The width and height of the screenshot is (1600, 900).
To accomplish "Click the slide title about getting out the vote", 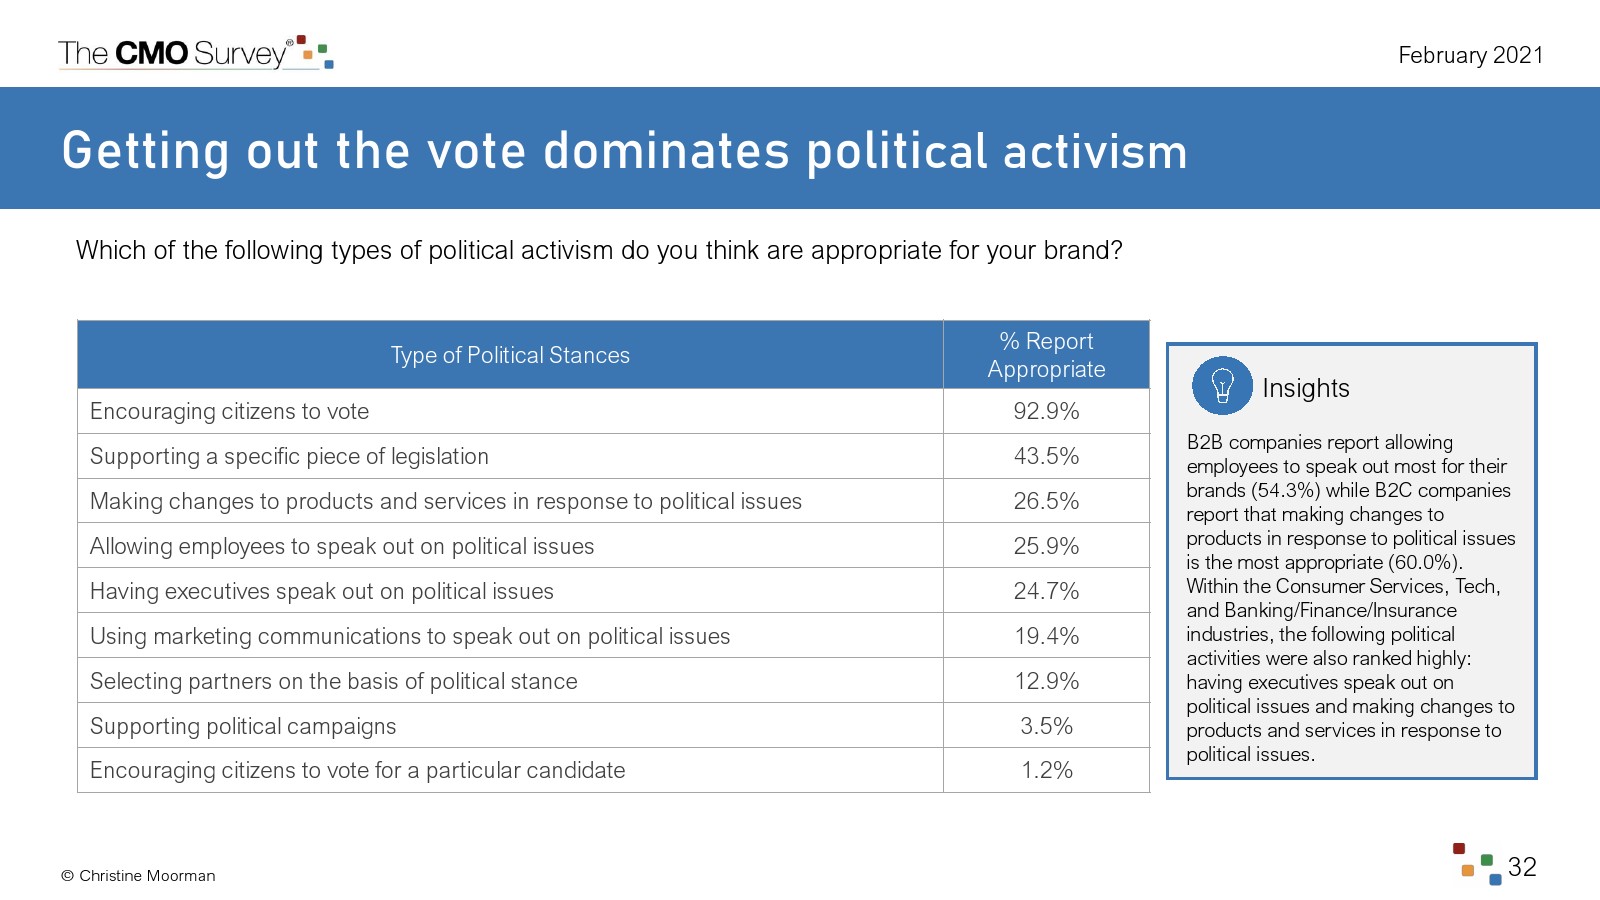I will point(624,151).
